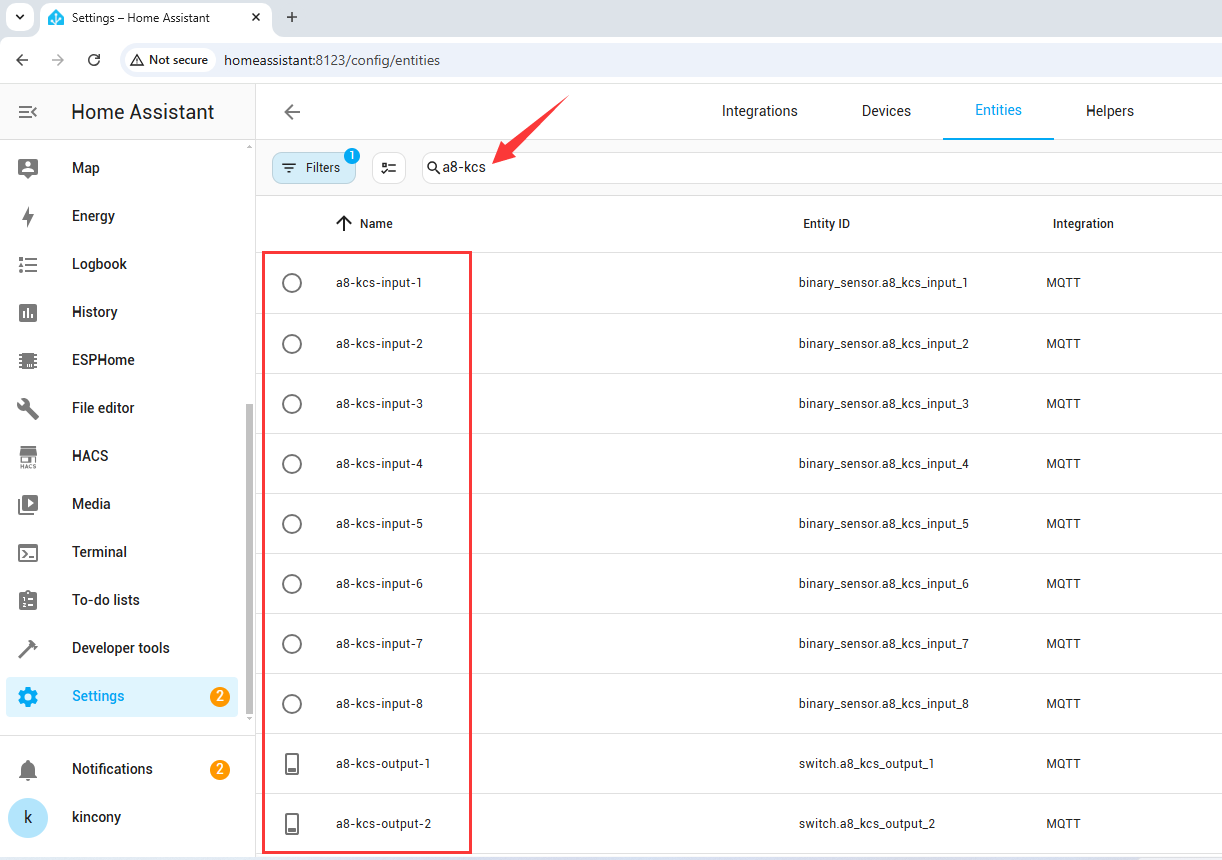
Task: Click the entity search field
Action: 800,168
